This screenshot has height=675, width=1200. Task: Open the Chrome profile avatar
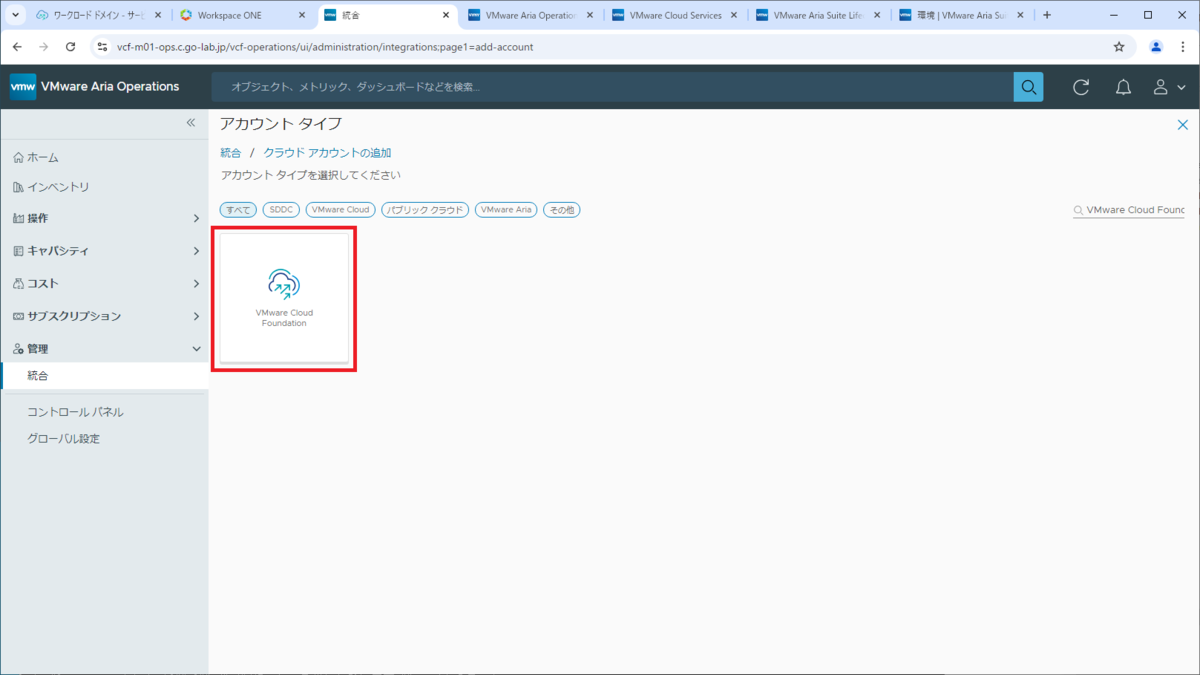pyautogui.click(x=1156, y=47)
